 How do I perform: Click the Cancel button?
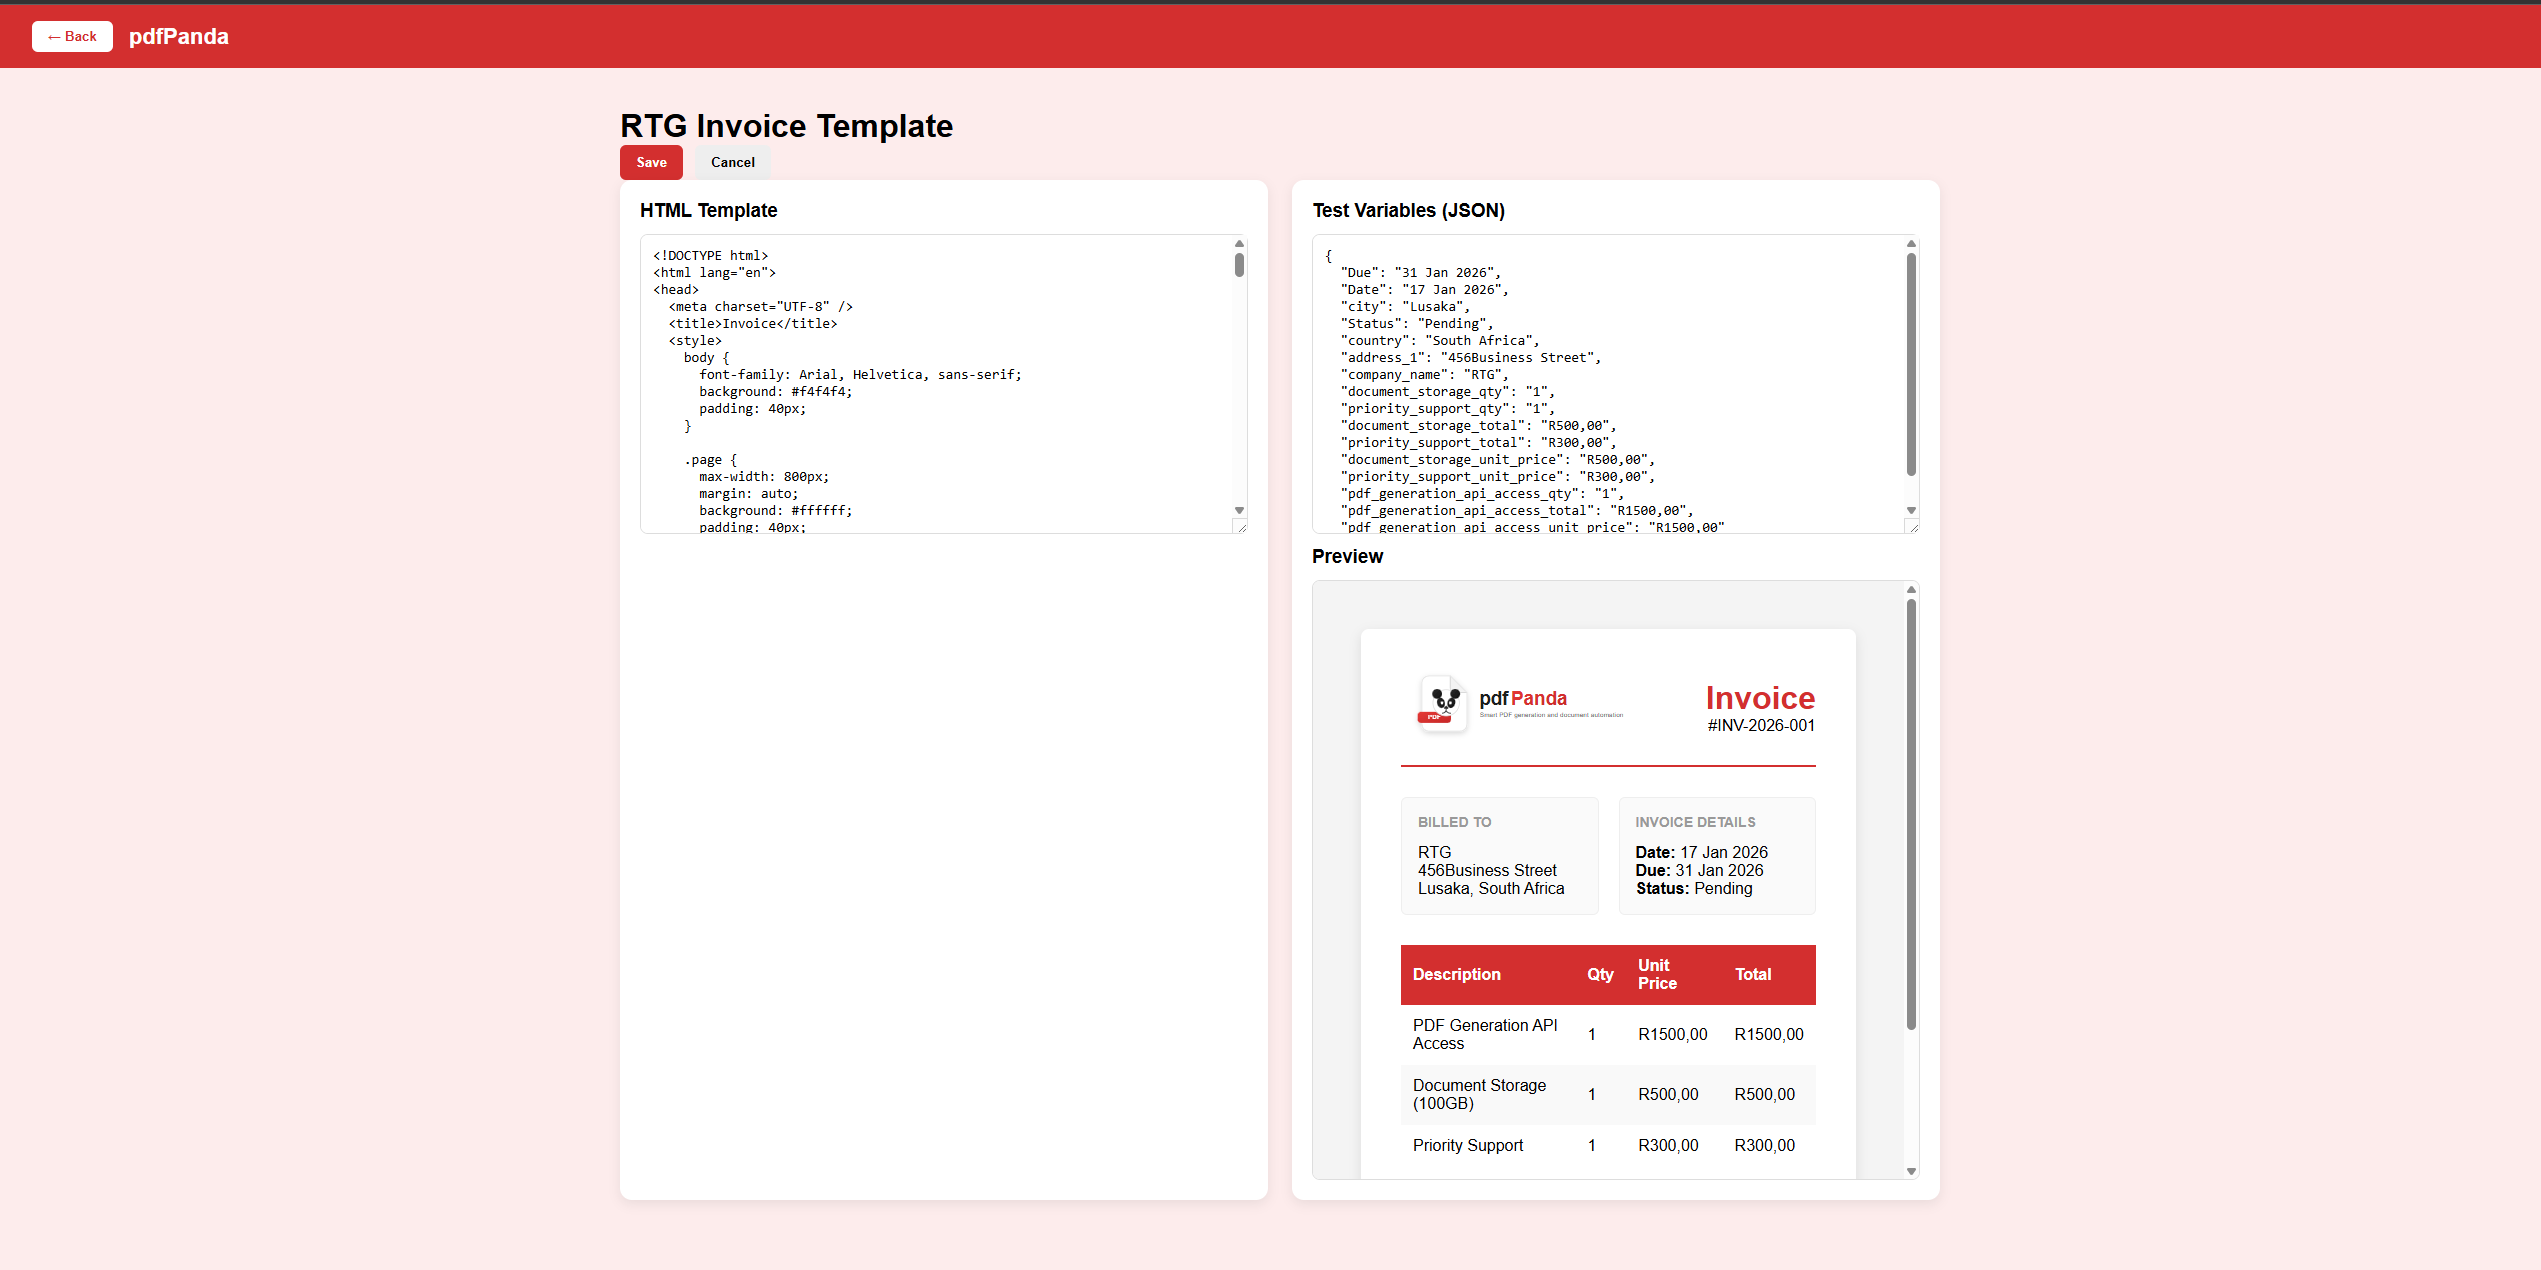[x=732, y=162]
